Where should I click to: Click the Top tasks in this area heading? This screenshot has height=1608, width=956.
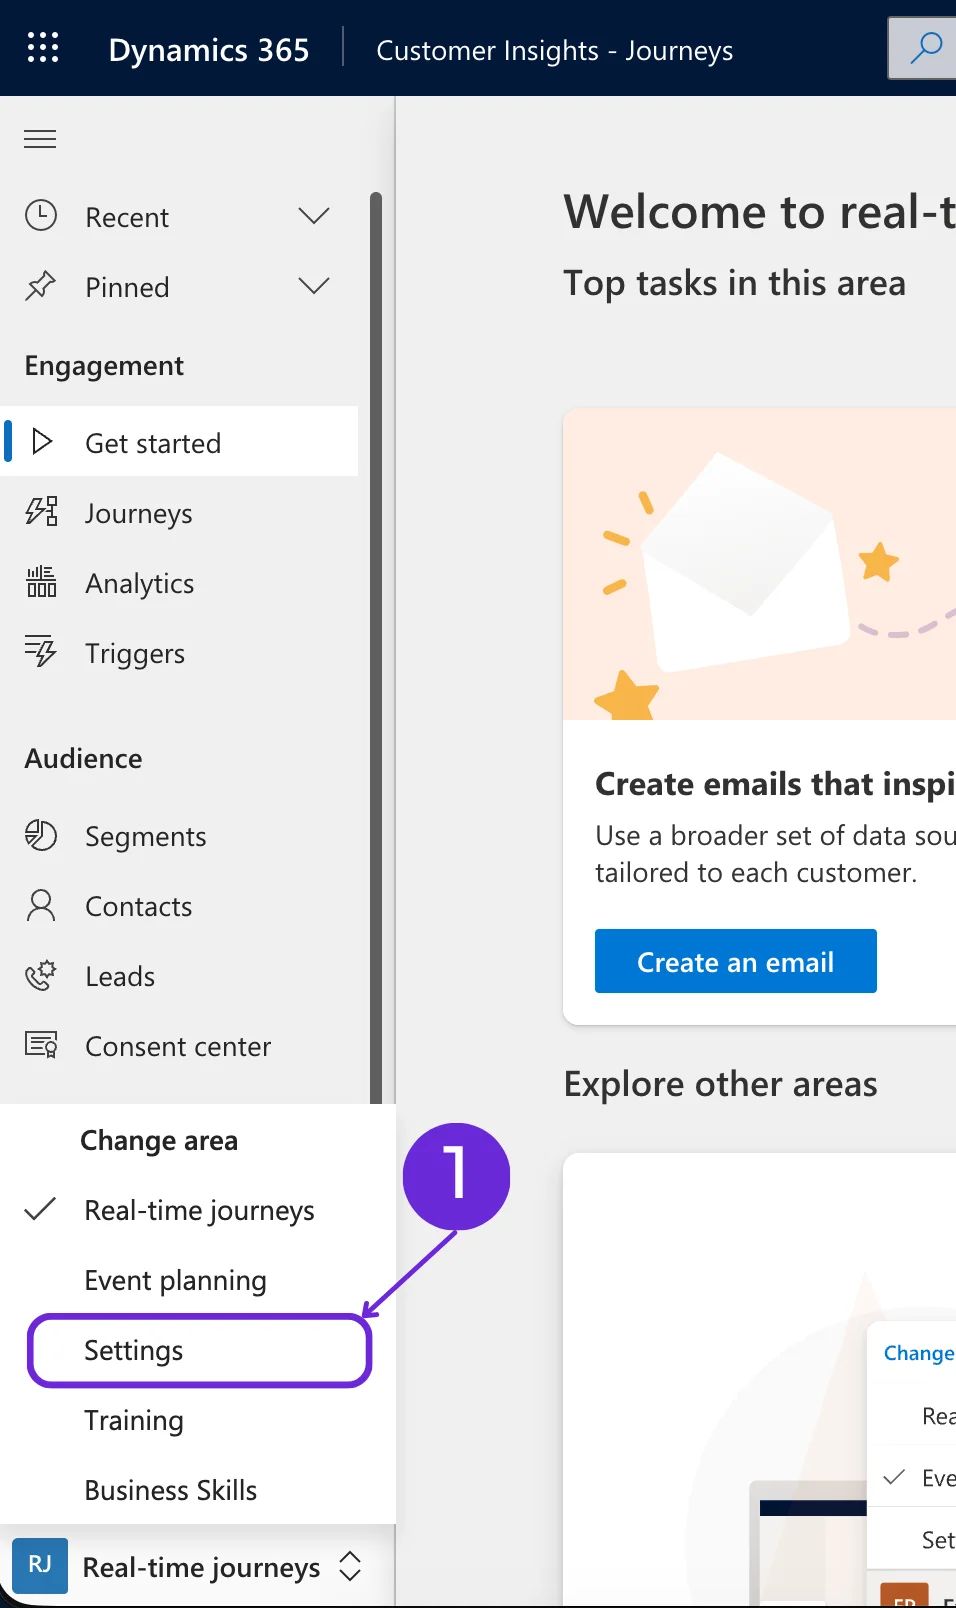734,283
